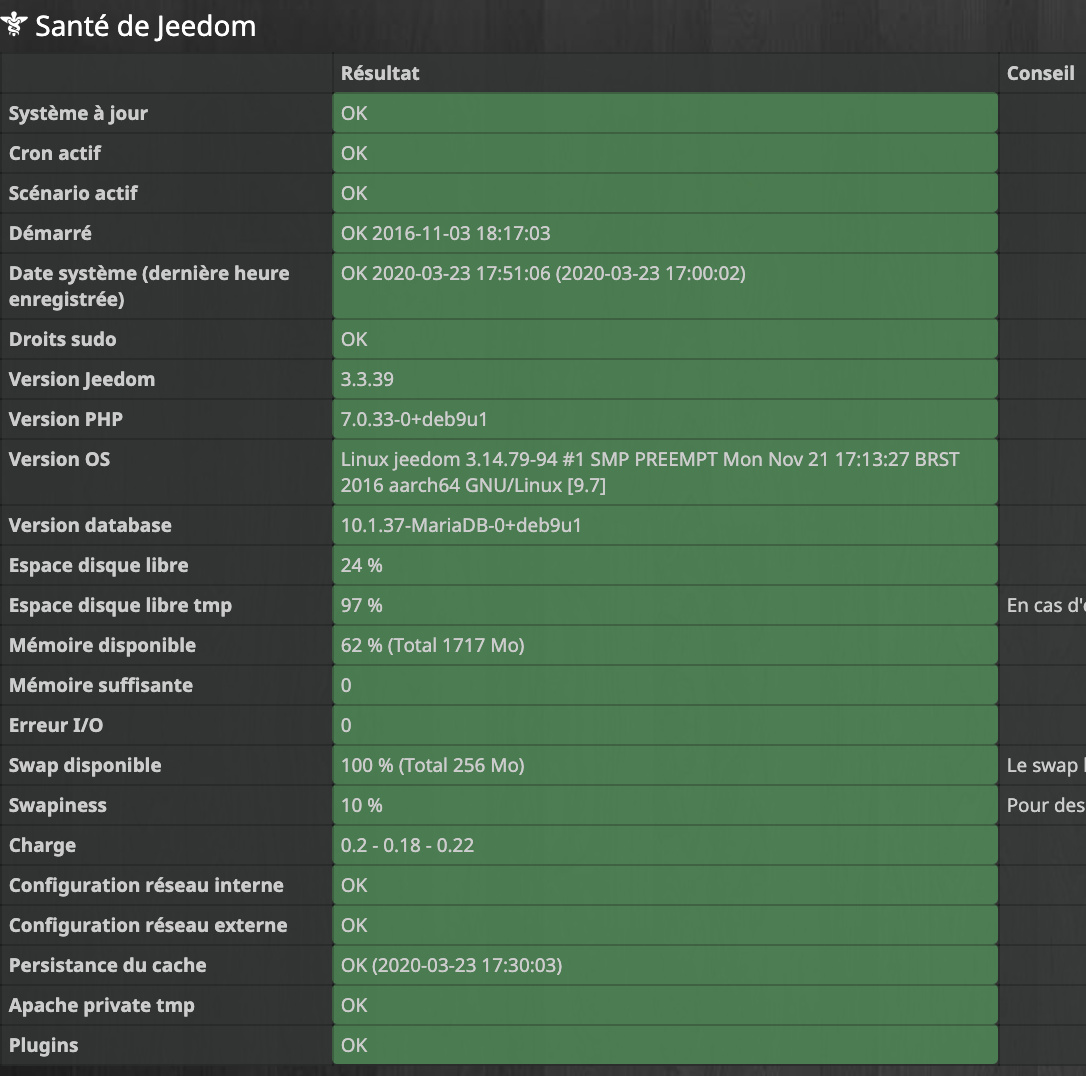This screenshot has height=1076, width=1086.
Task: Click the OK result for Cron actif
Action: (354, 153)
